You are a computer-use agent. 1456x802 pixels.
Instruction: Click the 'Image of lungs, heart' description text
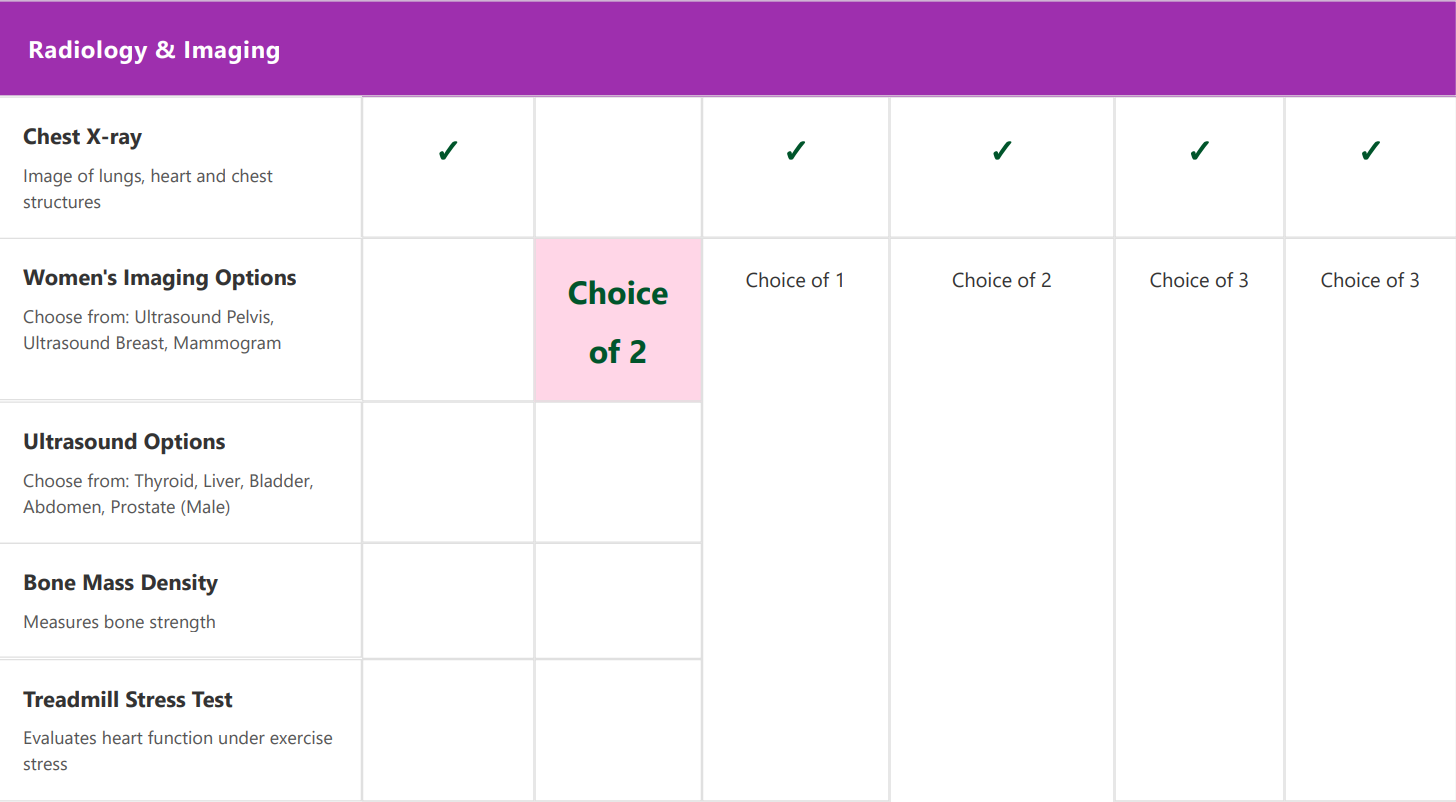click(x=148, y=189)
